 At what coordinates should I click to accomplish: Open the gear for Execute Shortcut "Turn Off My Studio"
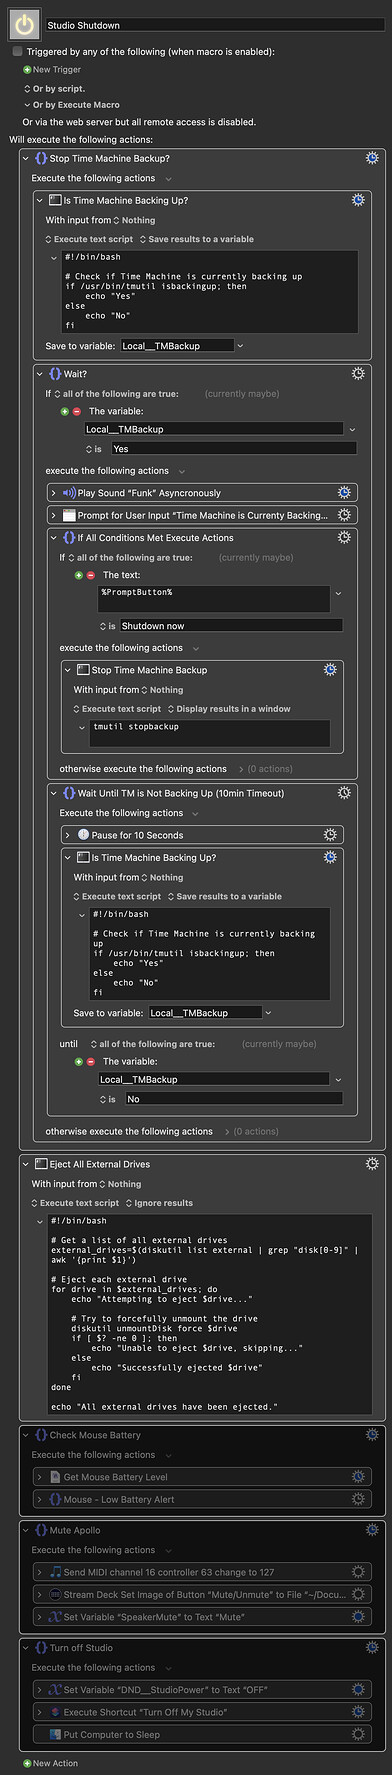coord(358,1711)
